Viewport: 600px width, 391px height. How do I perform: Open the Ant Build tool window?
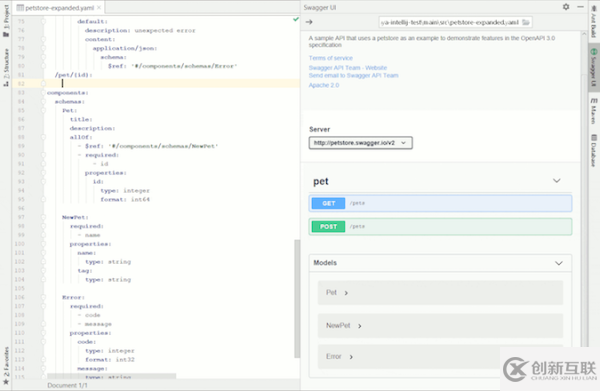coord(593,21)
